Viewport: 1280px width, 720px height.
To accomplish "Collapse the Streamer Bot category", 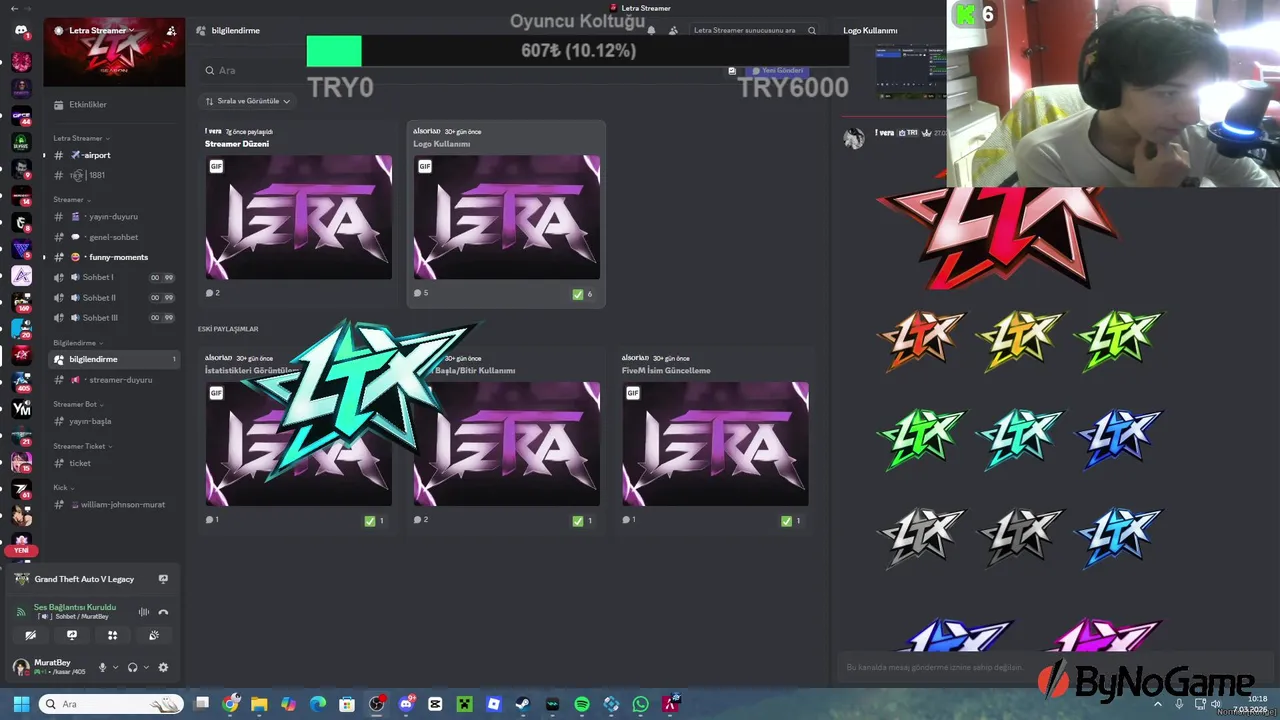I will point(78,405).
